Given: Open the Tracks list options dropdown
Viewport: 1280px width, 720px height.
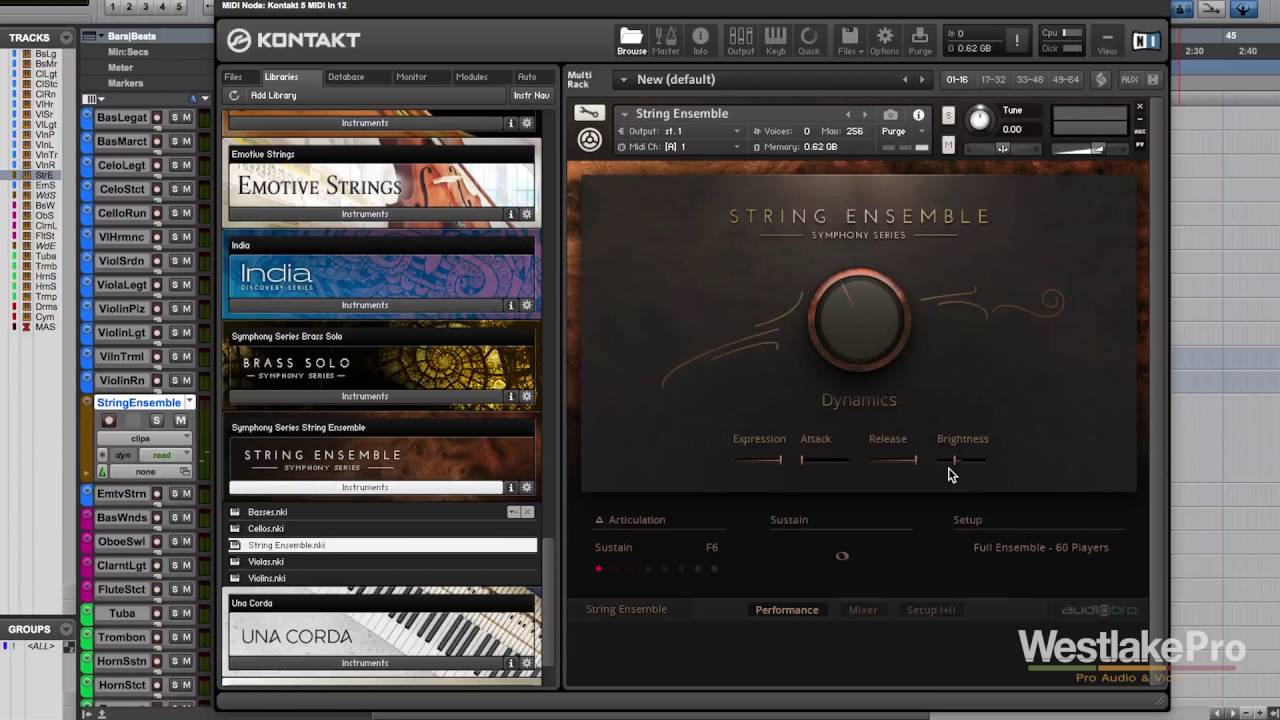Looking at the screenshot, I should point(66,37).
